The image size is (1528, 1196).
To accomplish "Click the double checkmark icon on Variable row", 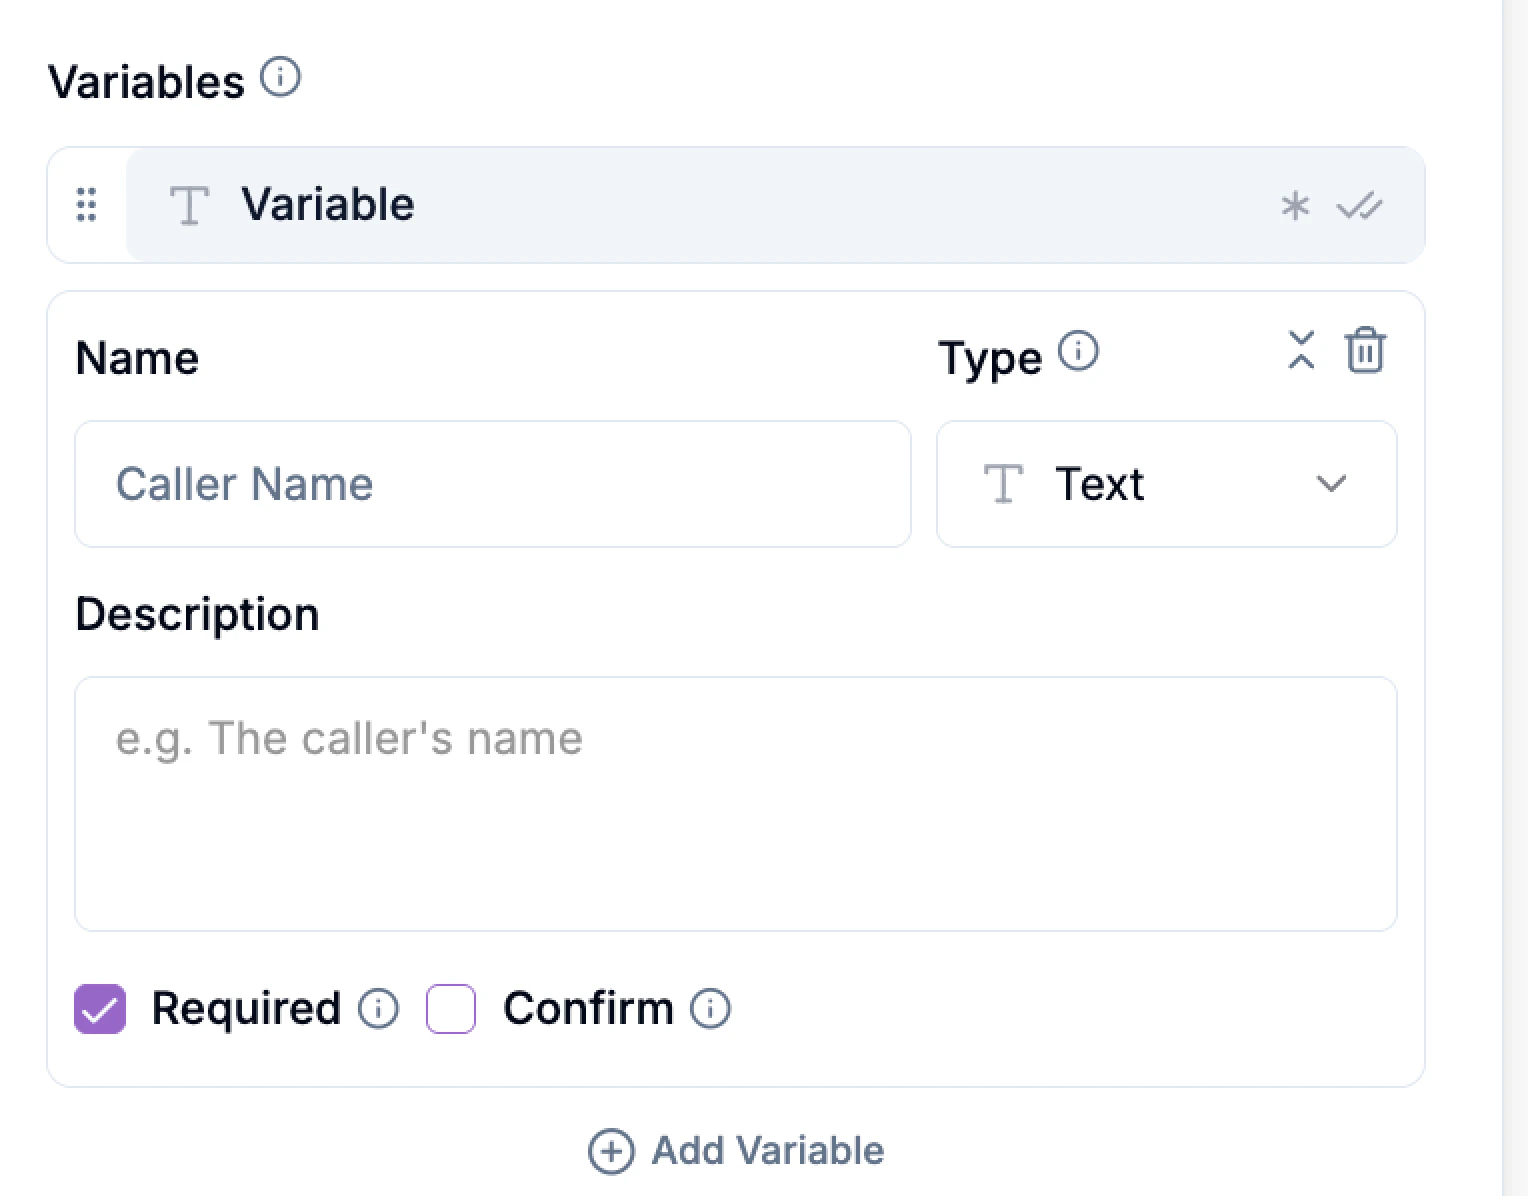I will [1360, 205].
